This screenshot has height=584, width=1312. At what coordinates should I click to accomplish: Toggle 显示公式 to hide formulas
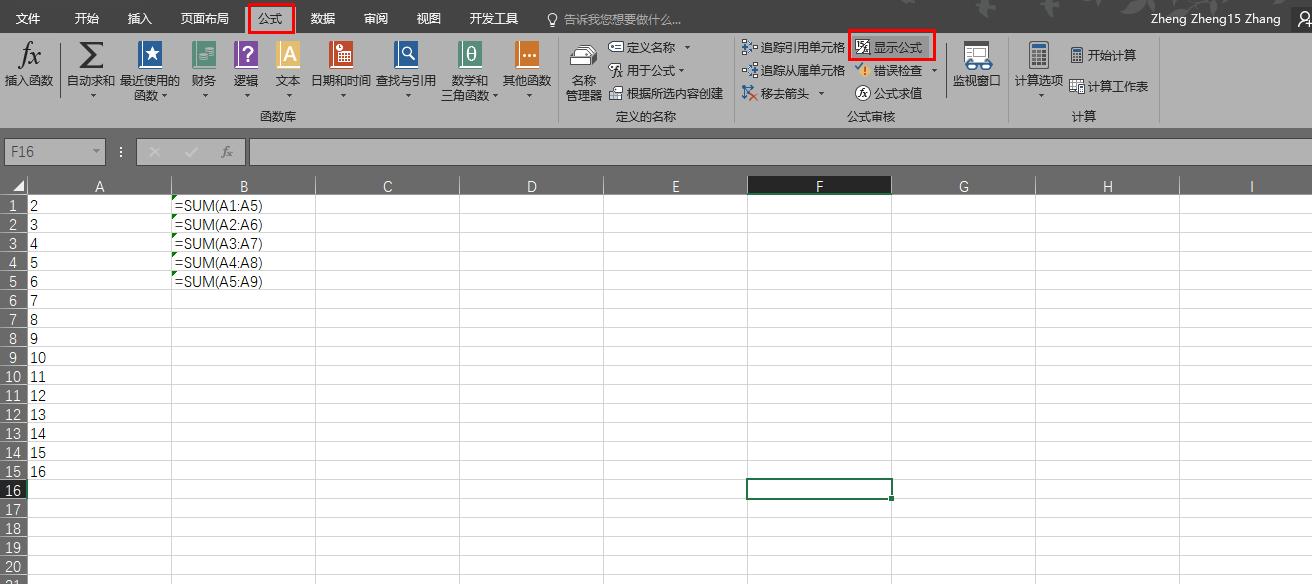(892, 45)
